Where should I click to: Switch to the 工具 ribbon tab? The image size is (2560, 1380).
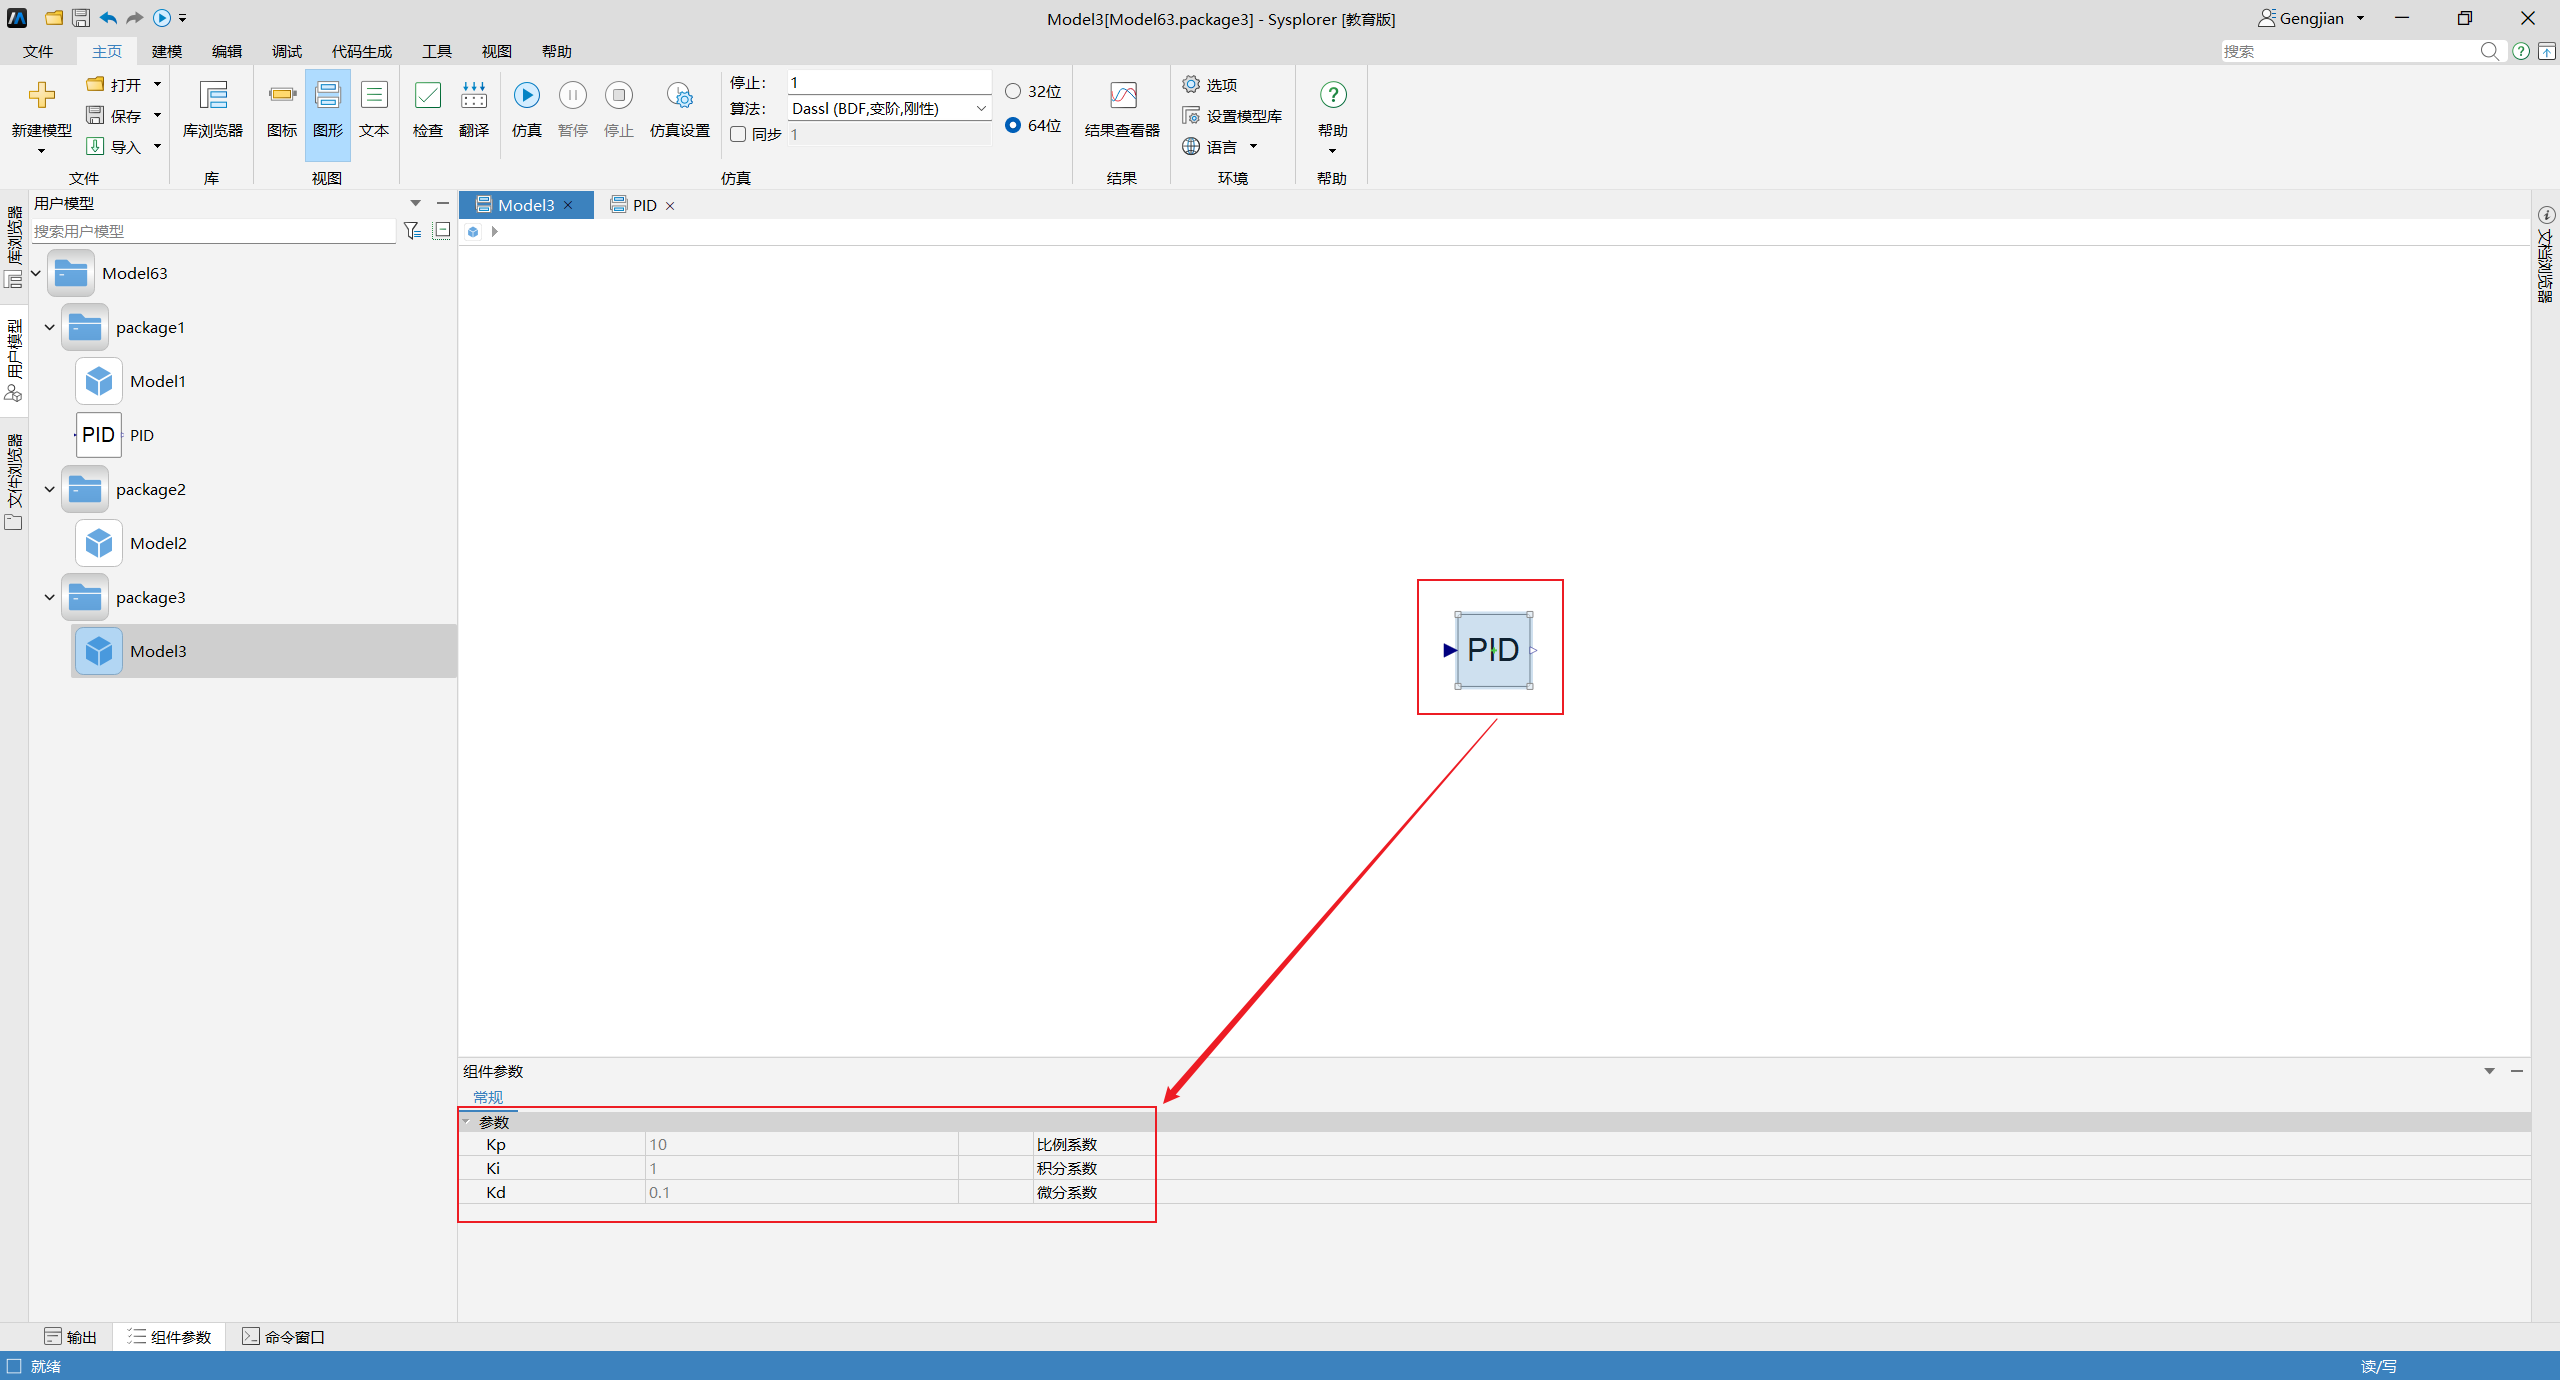coord(437,51)
